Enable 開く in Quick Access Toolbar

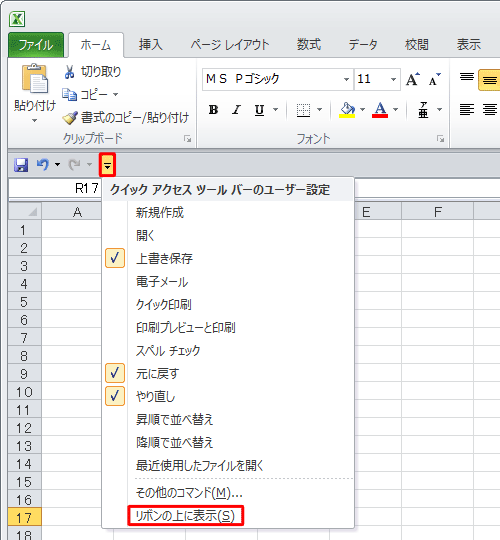(145, 236)
